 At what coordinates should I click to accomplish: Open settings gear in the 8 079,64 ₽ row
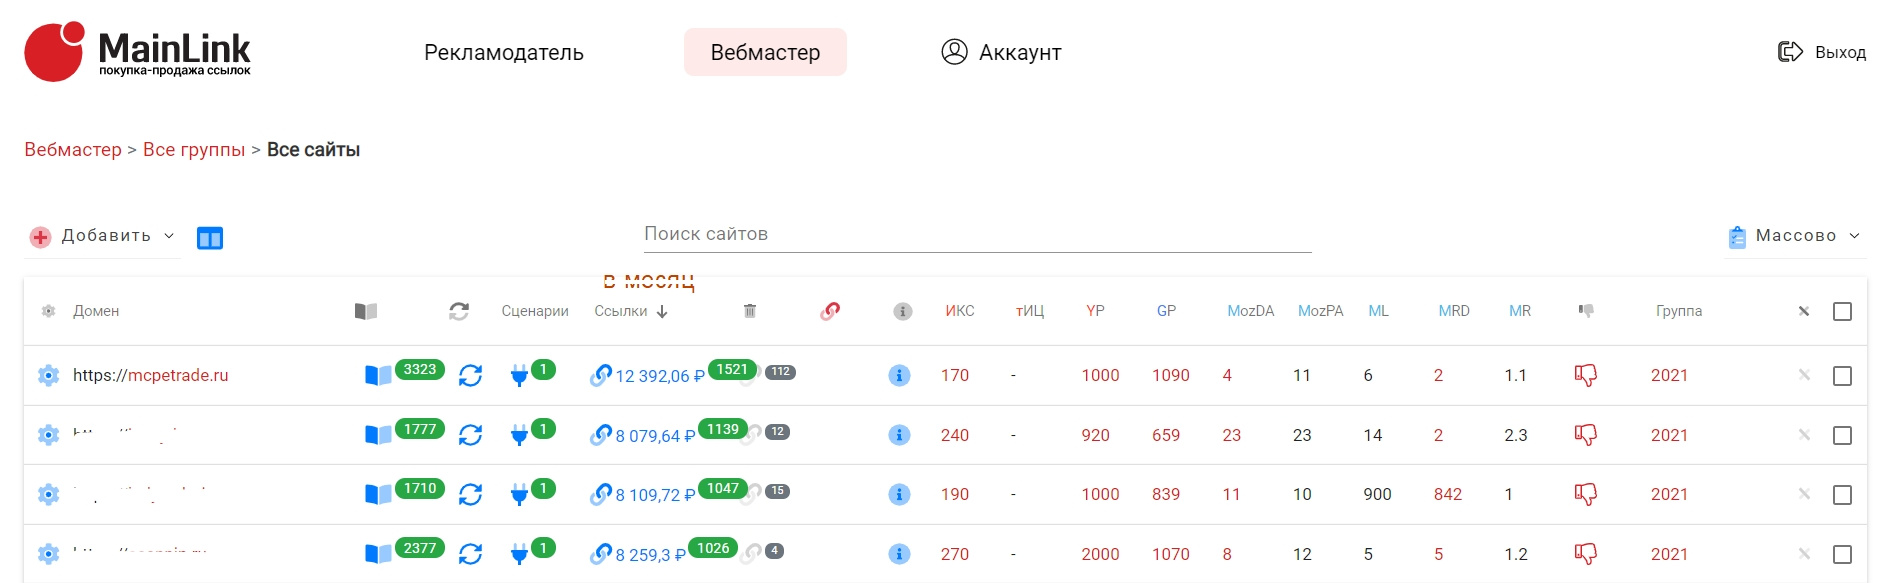point(48,435)
